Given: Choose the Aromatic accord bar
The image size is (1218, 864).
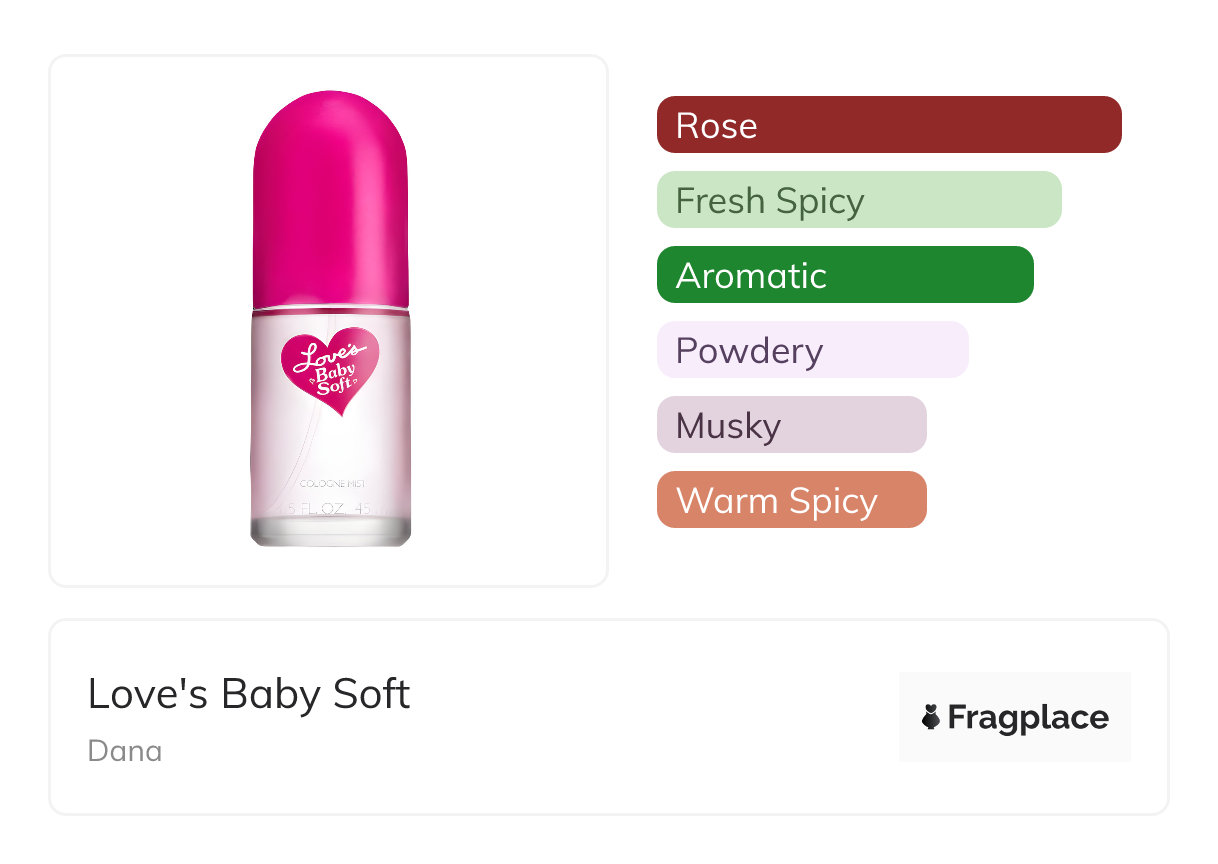Looking at the screenshot, I should click(844, 275).
